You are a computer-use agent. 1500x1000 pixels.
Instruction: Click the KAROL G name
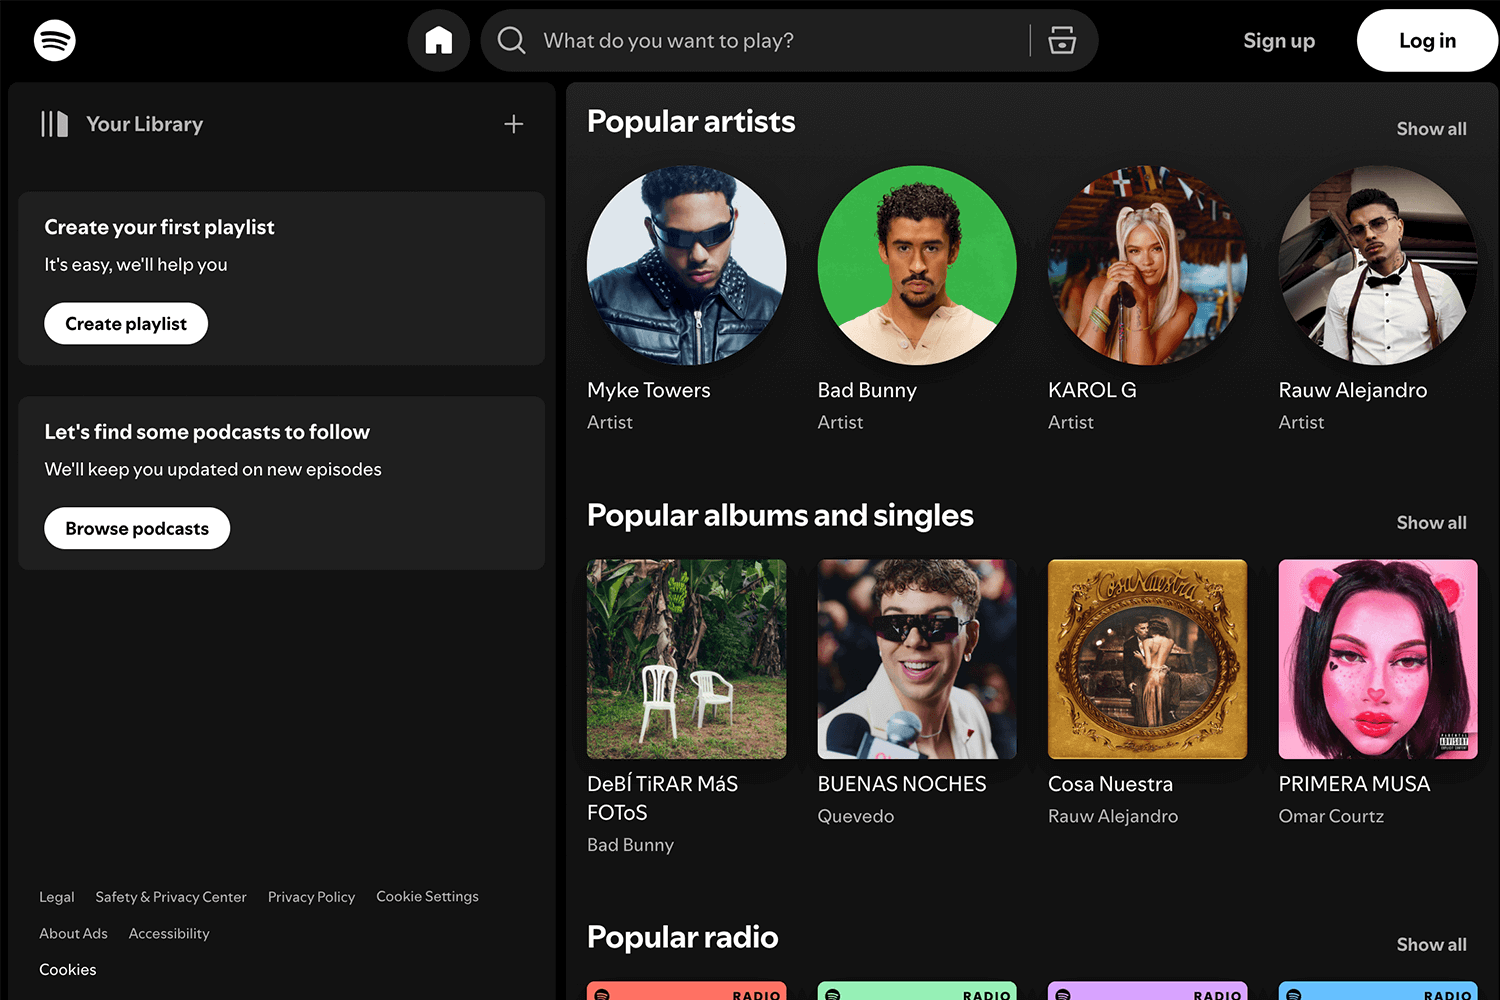(x=1092, y=390)
